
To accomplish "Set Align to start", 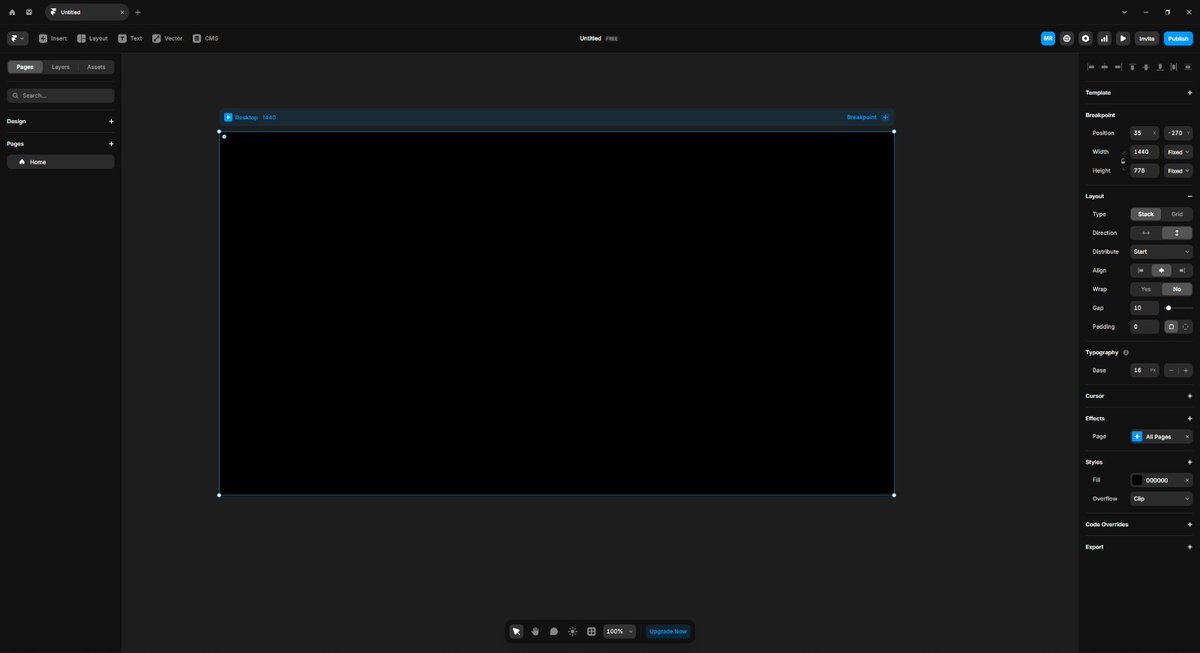I will (x=1141, y=270).
